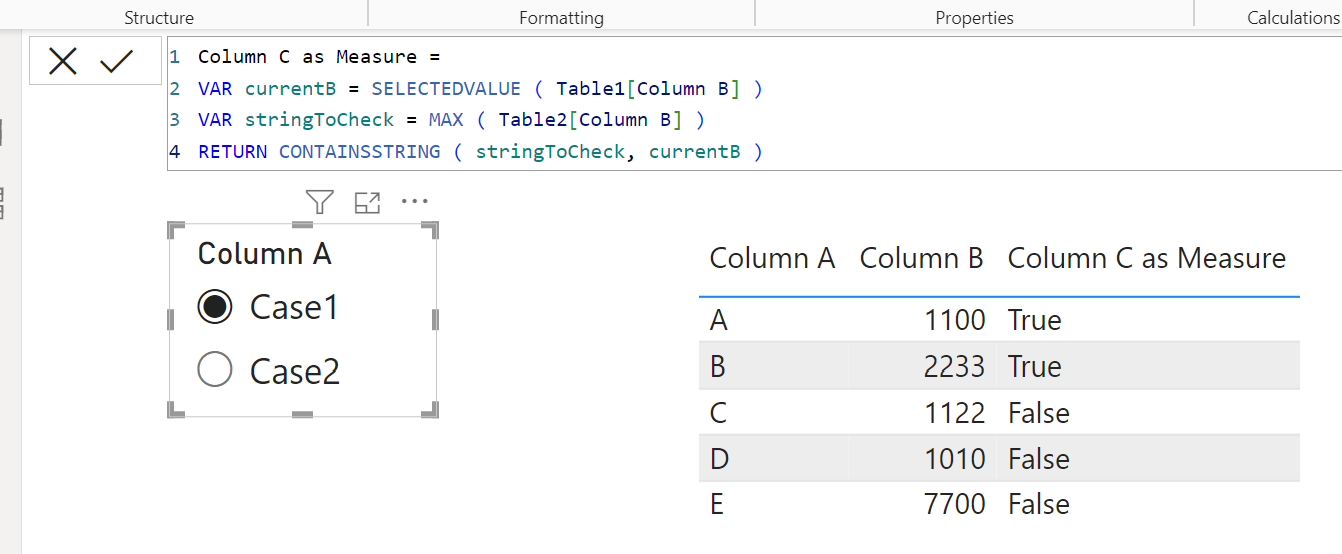
Task: Select table cell with value 1100
Action: [x=954, y=320]
